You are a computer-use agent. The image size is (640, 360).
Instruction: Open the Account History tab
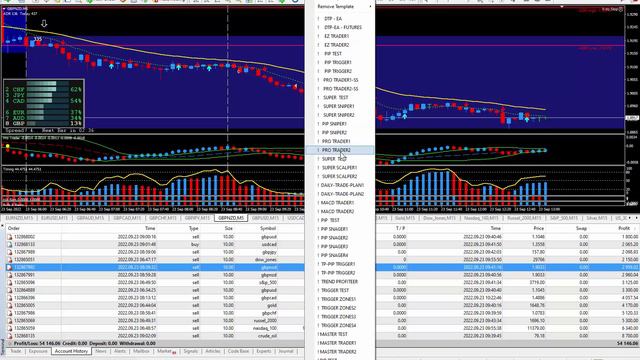point(71,351)
